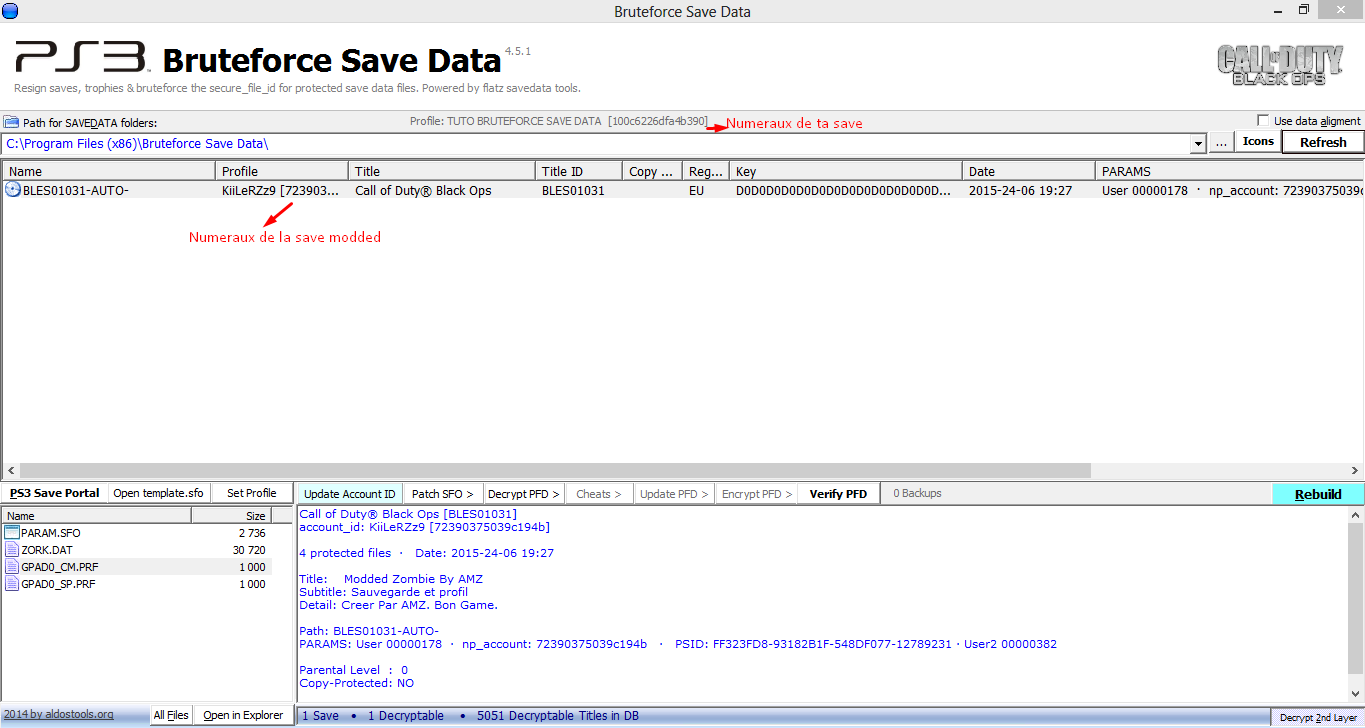Click the Icons button
The image size is (1365, 728).
coord(1258,142)
